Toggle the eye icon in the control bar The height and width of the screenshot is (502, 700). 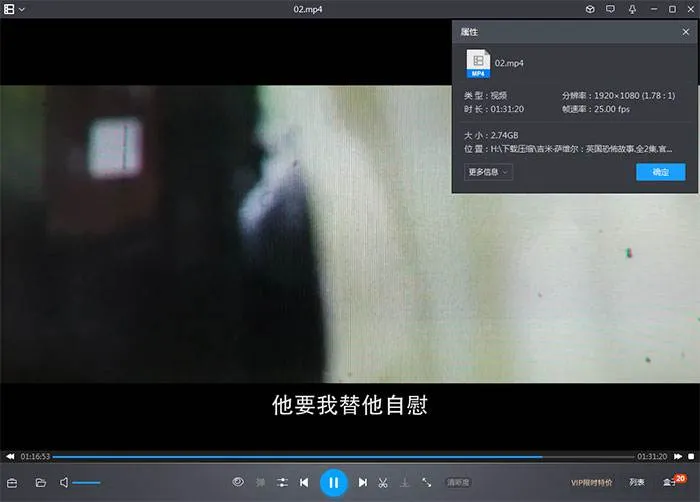coord(238,482)
